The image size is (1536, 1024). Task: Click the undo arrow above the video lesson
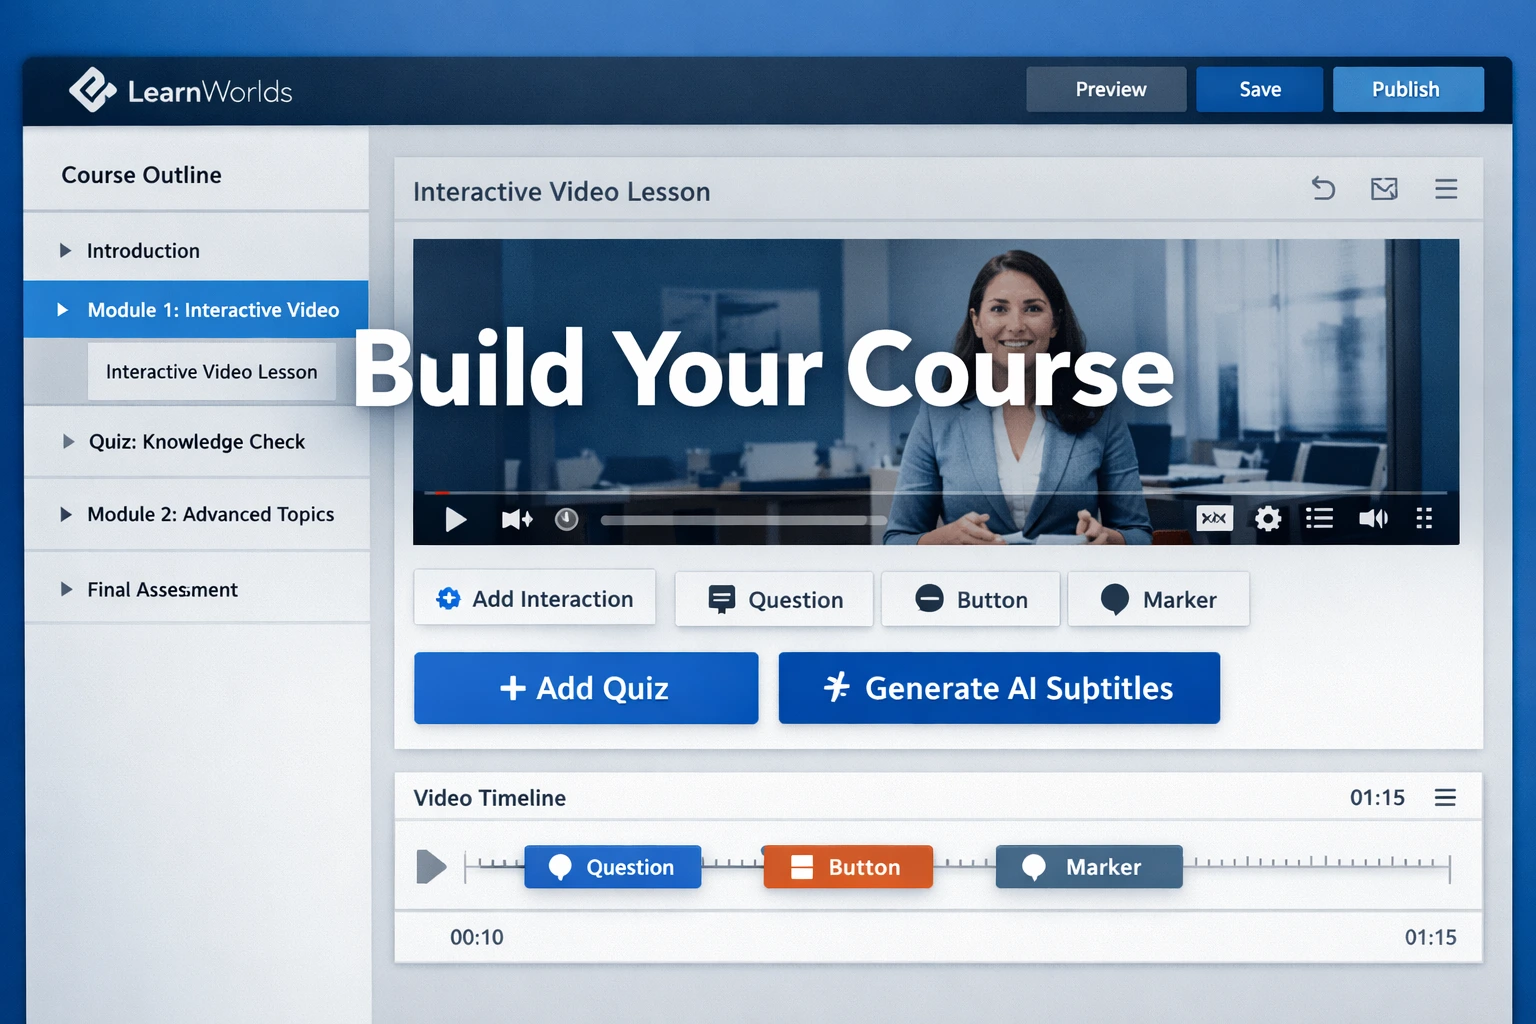pyautogui.click(x=1323, y=188)
